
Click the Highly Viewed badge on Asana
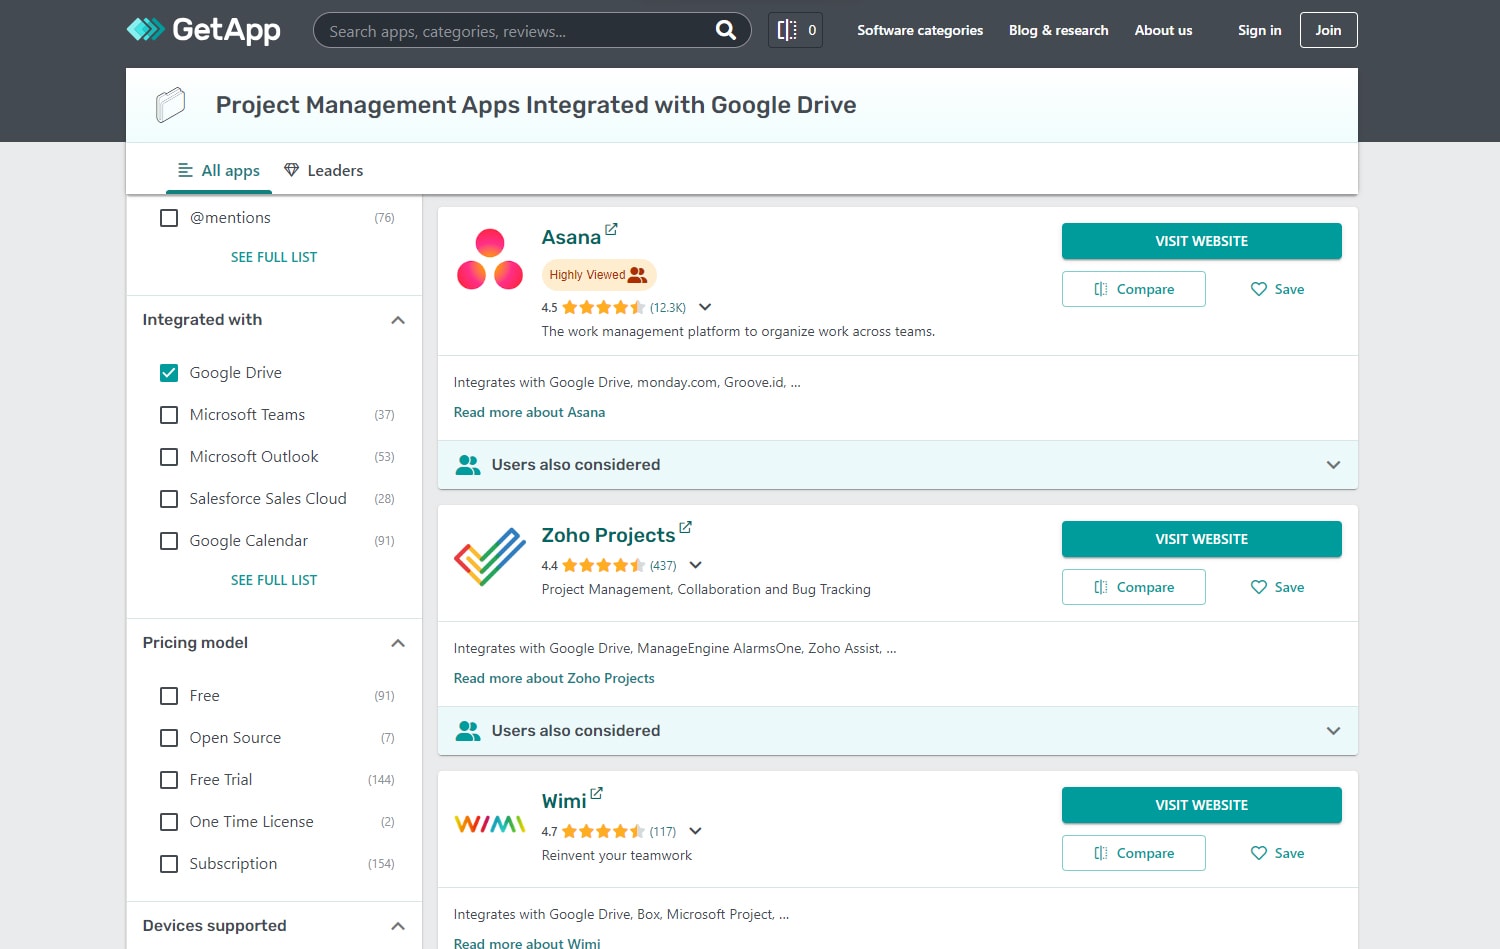[x=598, y=274]
